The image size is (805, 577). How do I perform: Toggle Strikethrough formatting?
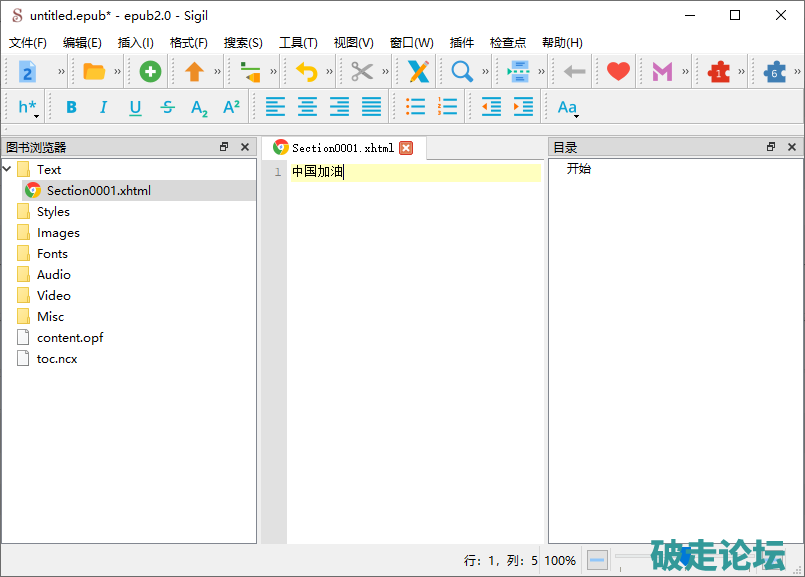pyautogui.click(x=167, y=107)
